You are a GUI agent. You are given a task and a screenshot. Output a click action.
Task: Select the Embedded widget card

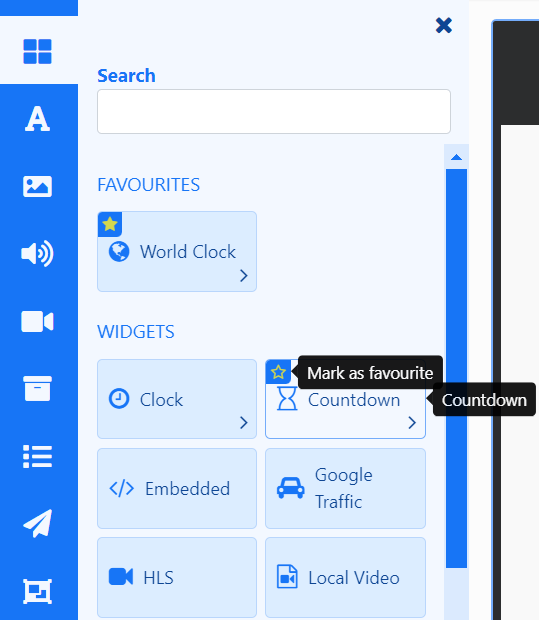point(177,488)
